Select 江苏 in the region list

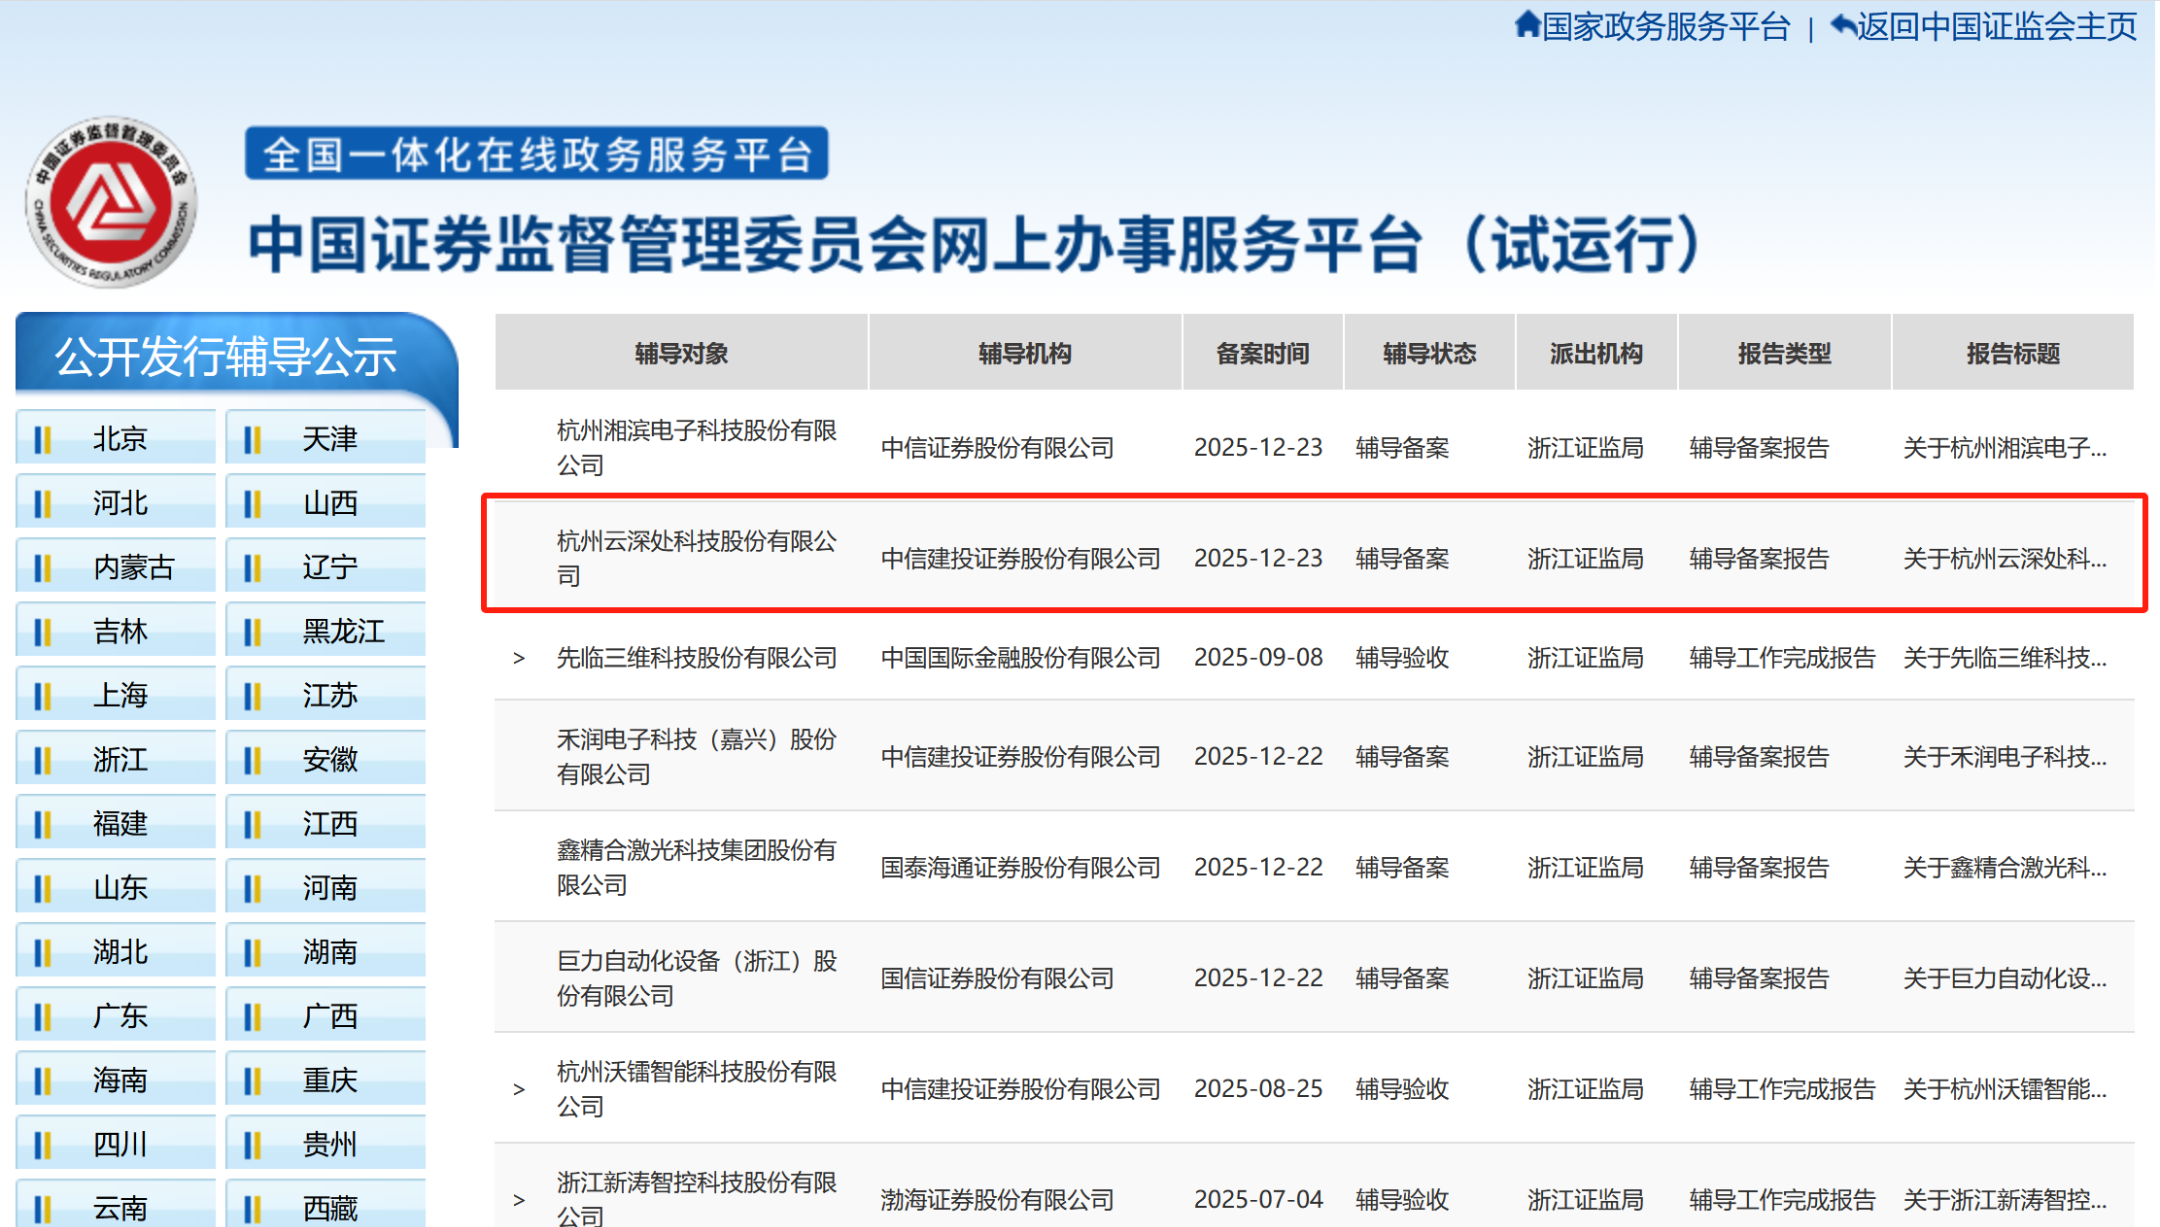(x=330, y=696)
